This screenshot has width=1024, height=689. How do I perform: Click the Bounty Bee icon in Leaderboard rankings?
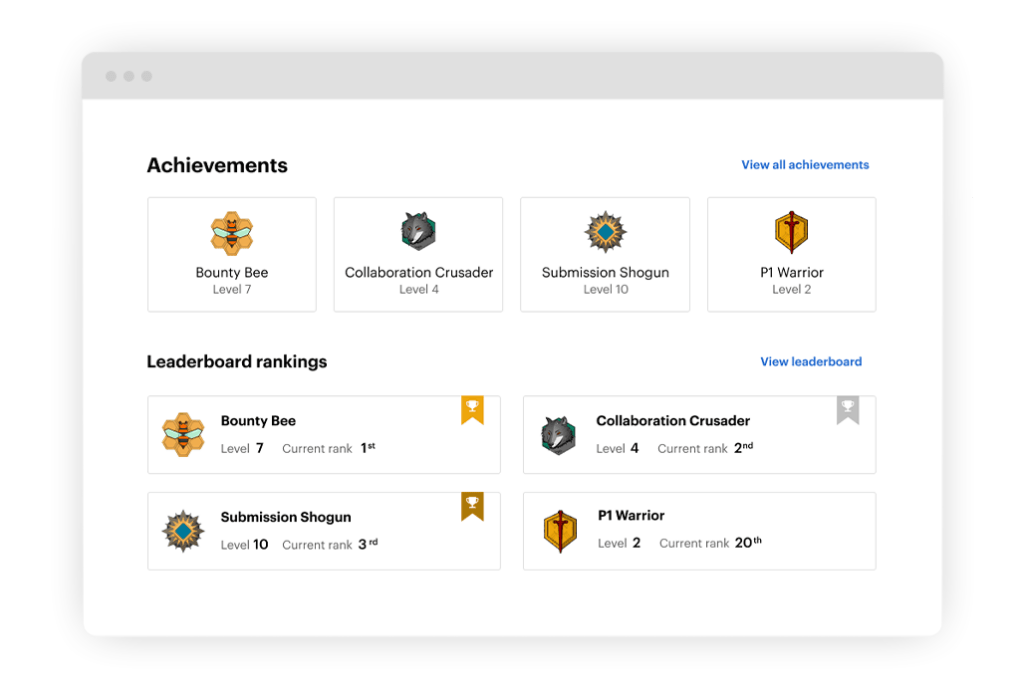(183, 434)
